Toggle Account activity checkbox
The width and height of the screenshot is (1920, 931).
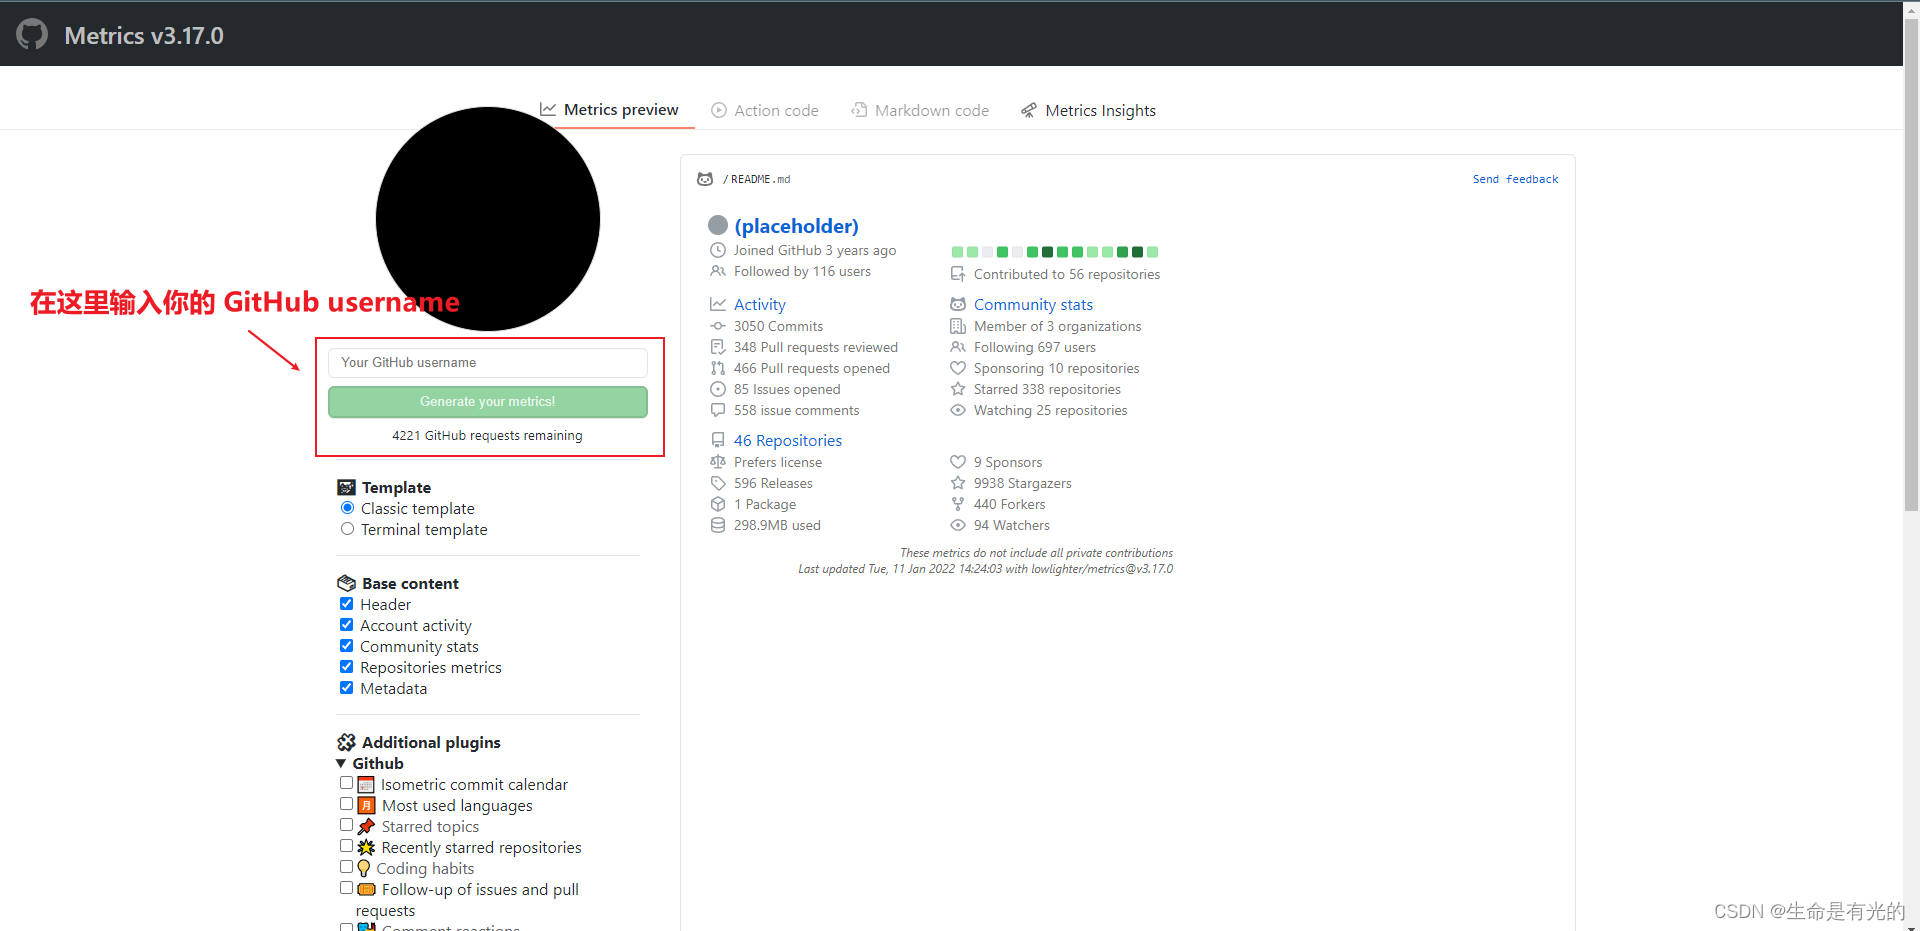346,625
